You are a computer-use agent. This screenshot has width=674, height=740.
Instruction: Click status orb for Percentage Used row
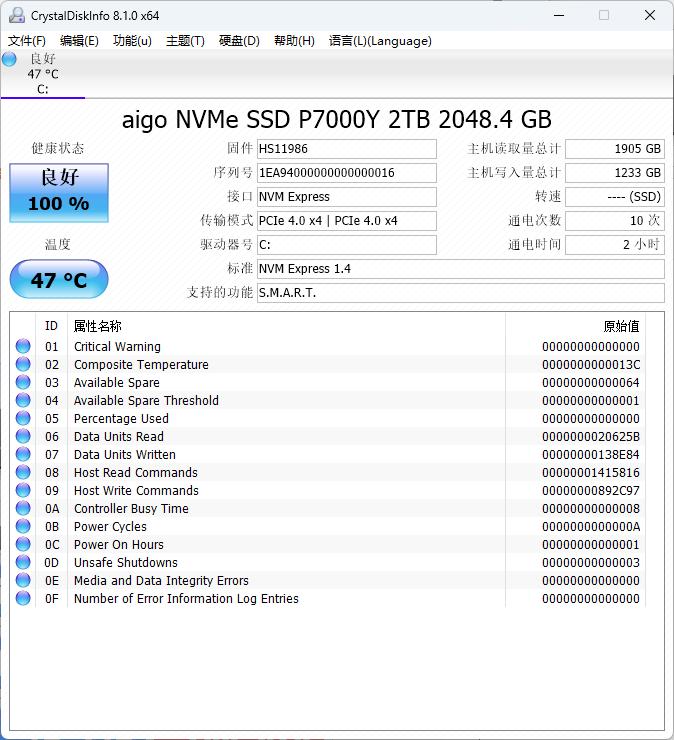[23, 418]
